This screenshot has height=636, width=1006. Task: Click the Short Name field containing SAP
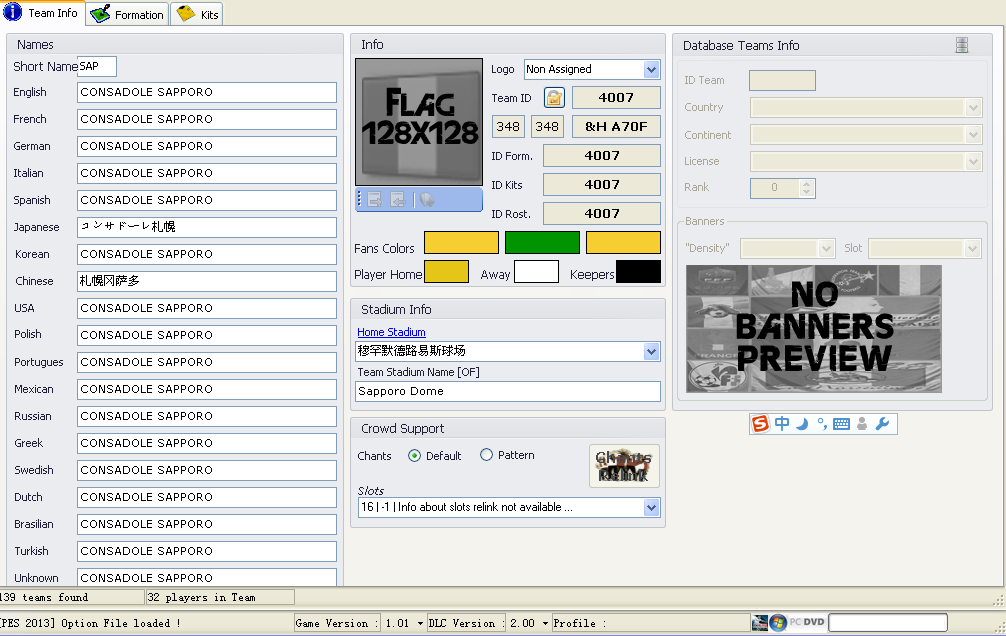click(97, 67)
